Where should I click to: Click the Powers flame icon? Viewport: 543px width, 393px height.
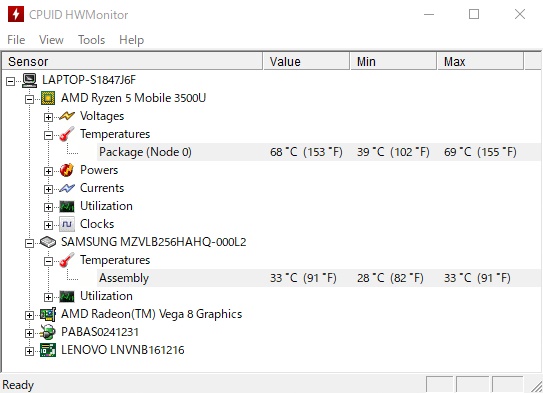tap(67, 170)
